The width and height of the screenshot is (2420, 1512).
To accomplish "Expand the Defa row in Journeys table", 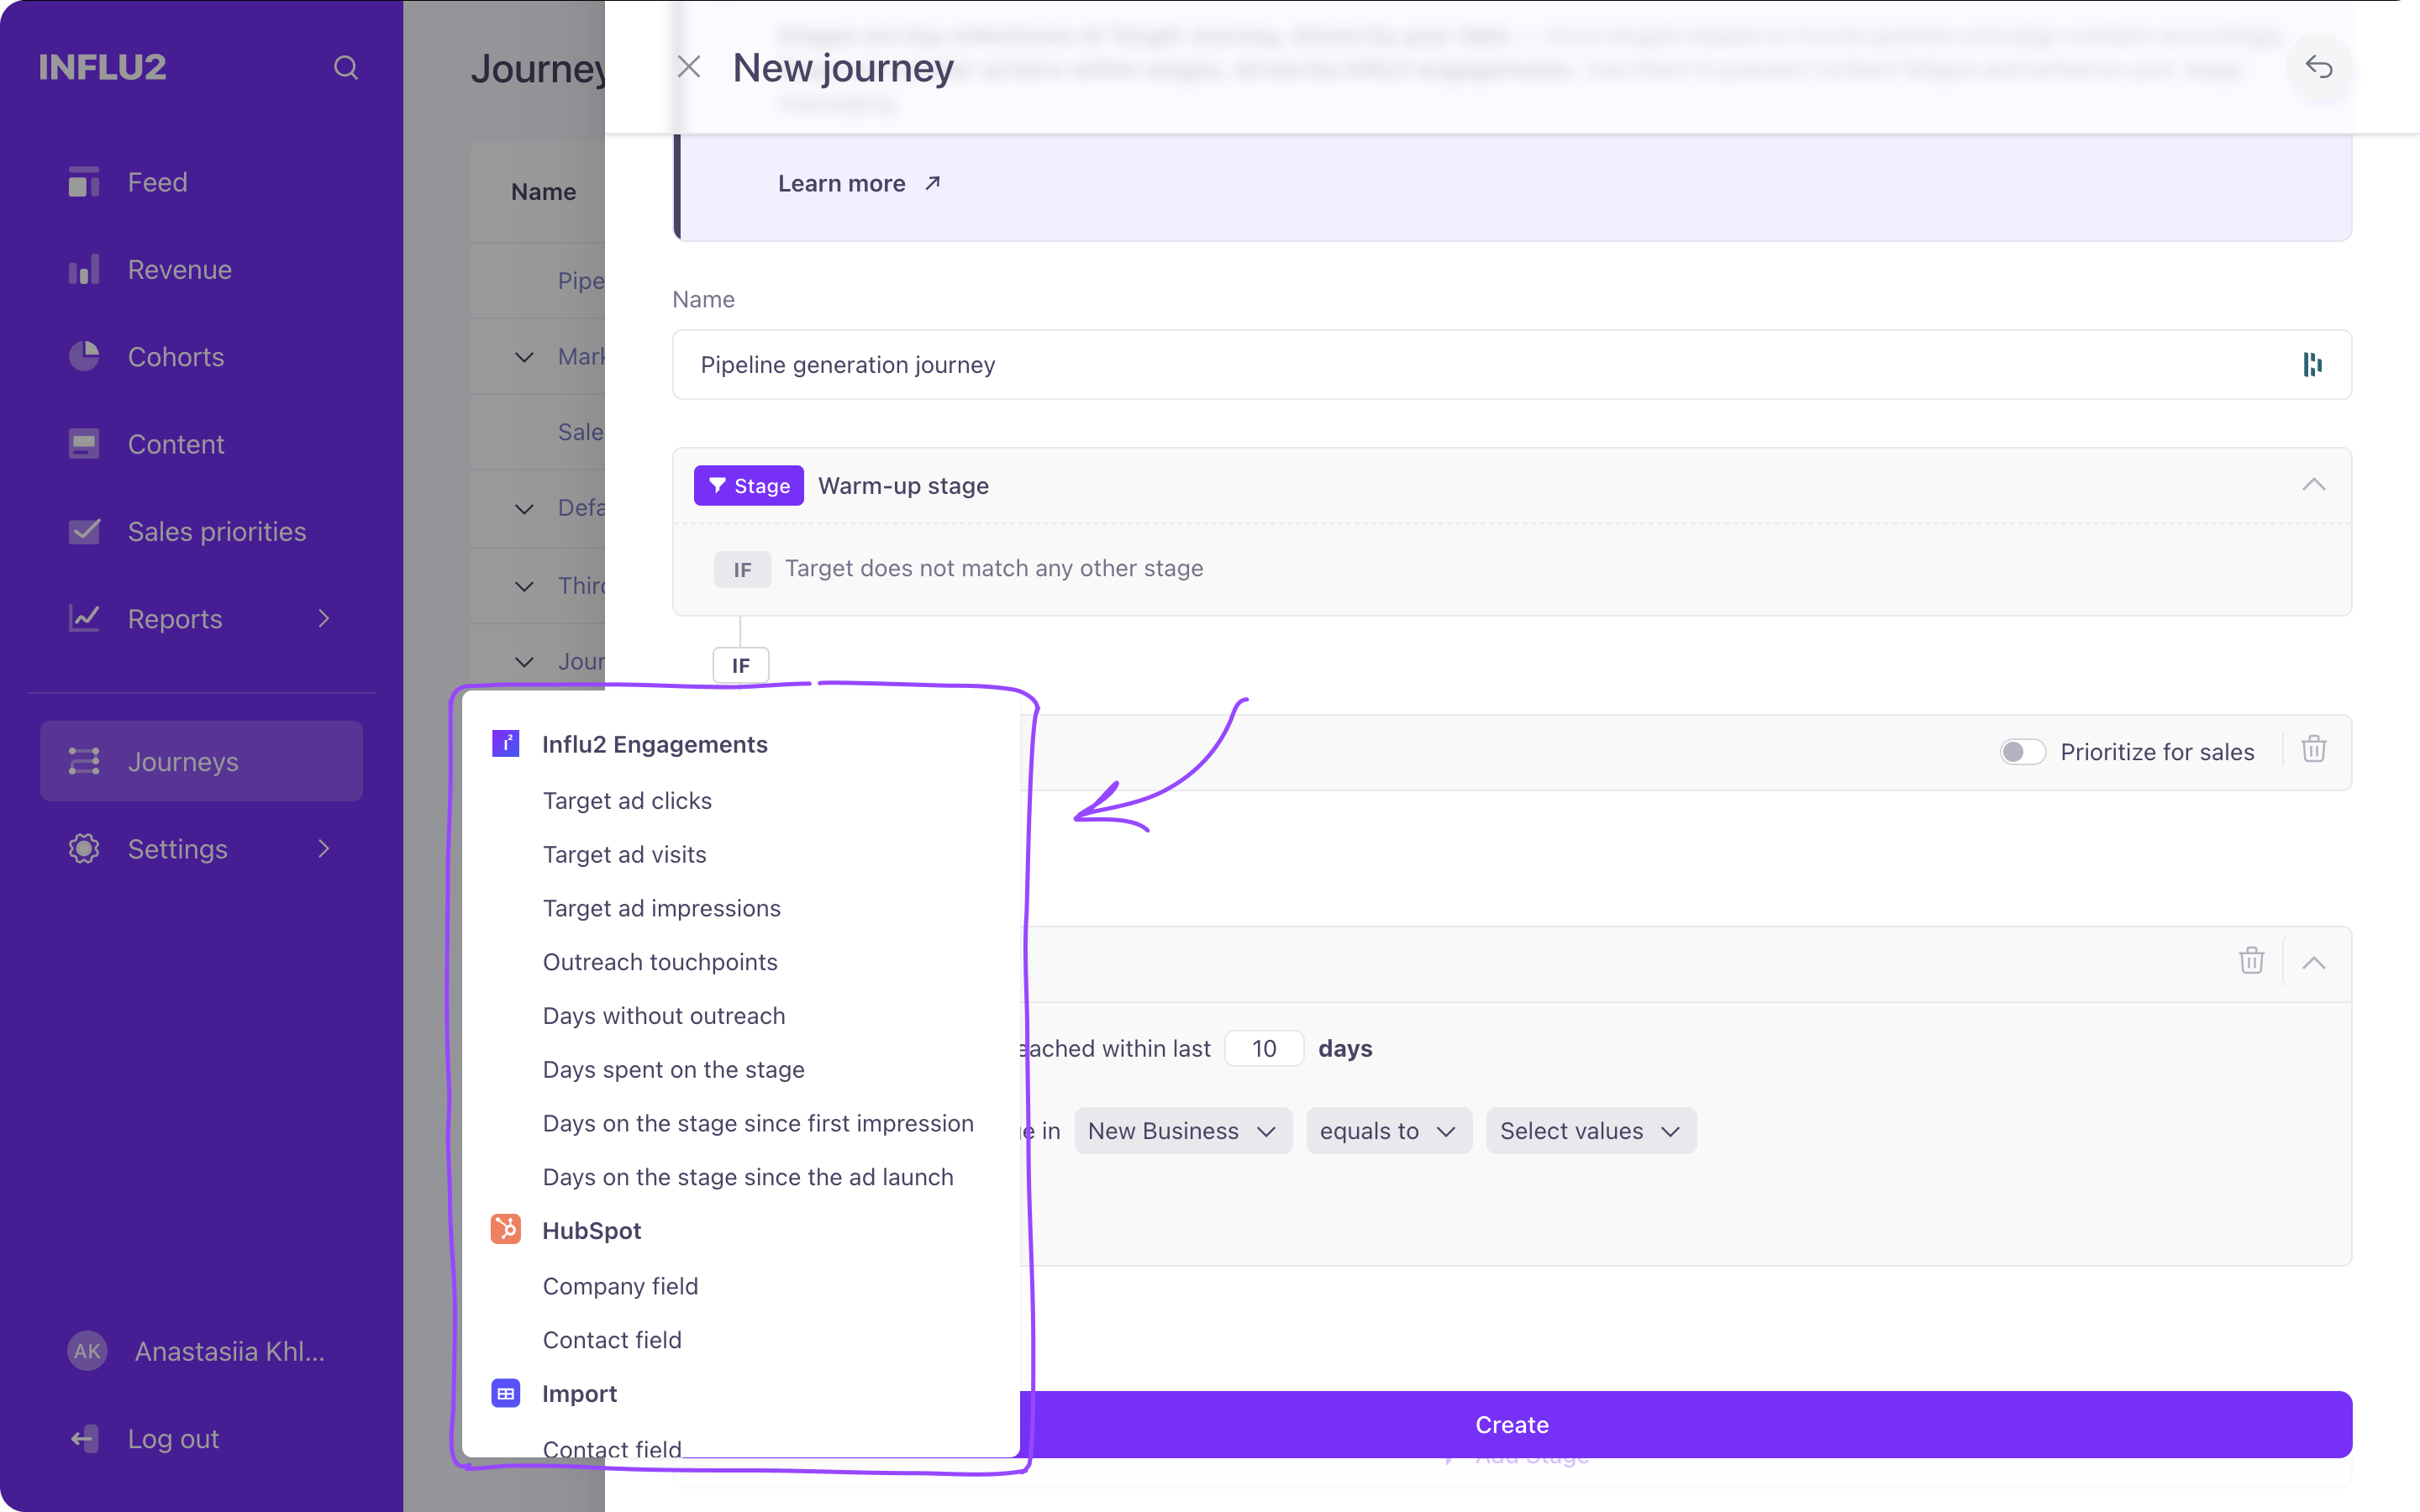I will point(524,509).
